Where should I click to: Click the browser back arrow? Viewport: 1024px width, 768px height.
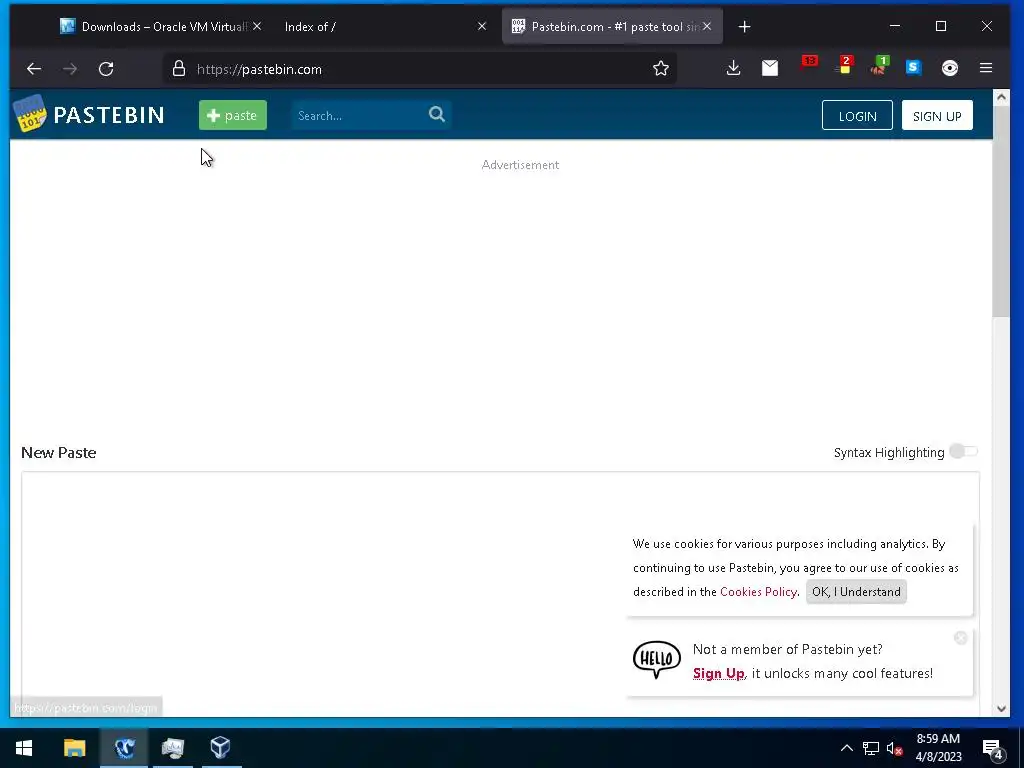[x=34, y=69]
